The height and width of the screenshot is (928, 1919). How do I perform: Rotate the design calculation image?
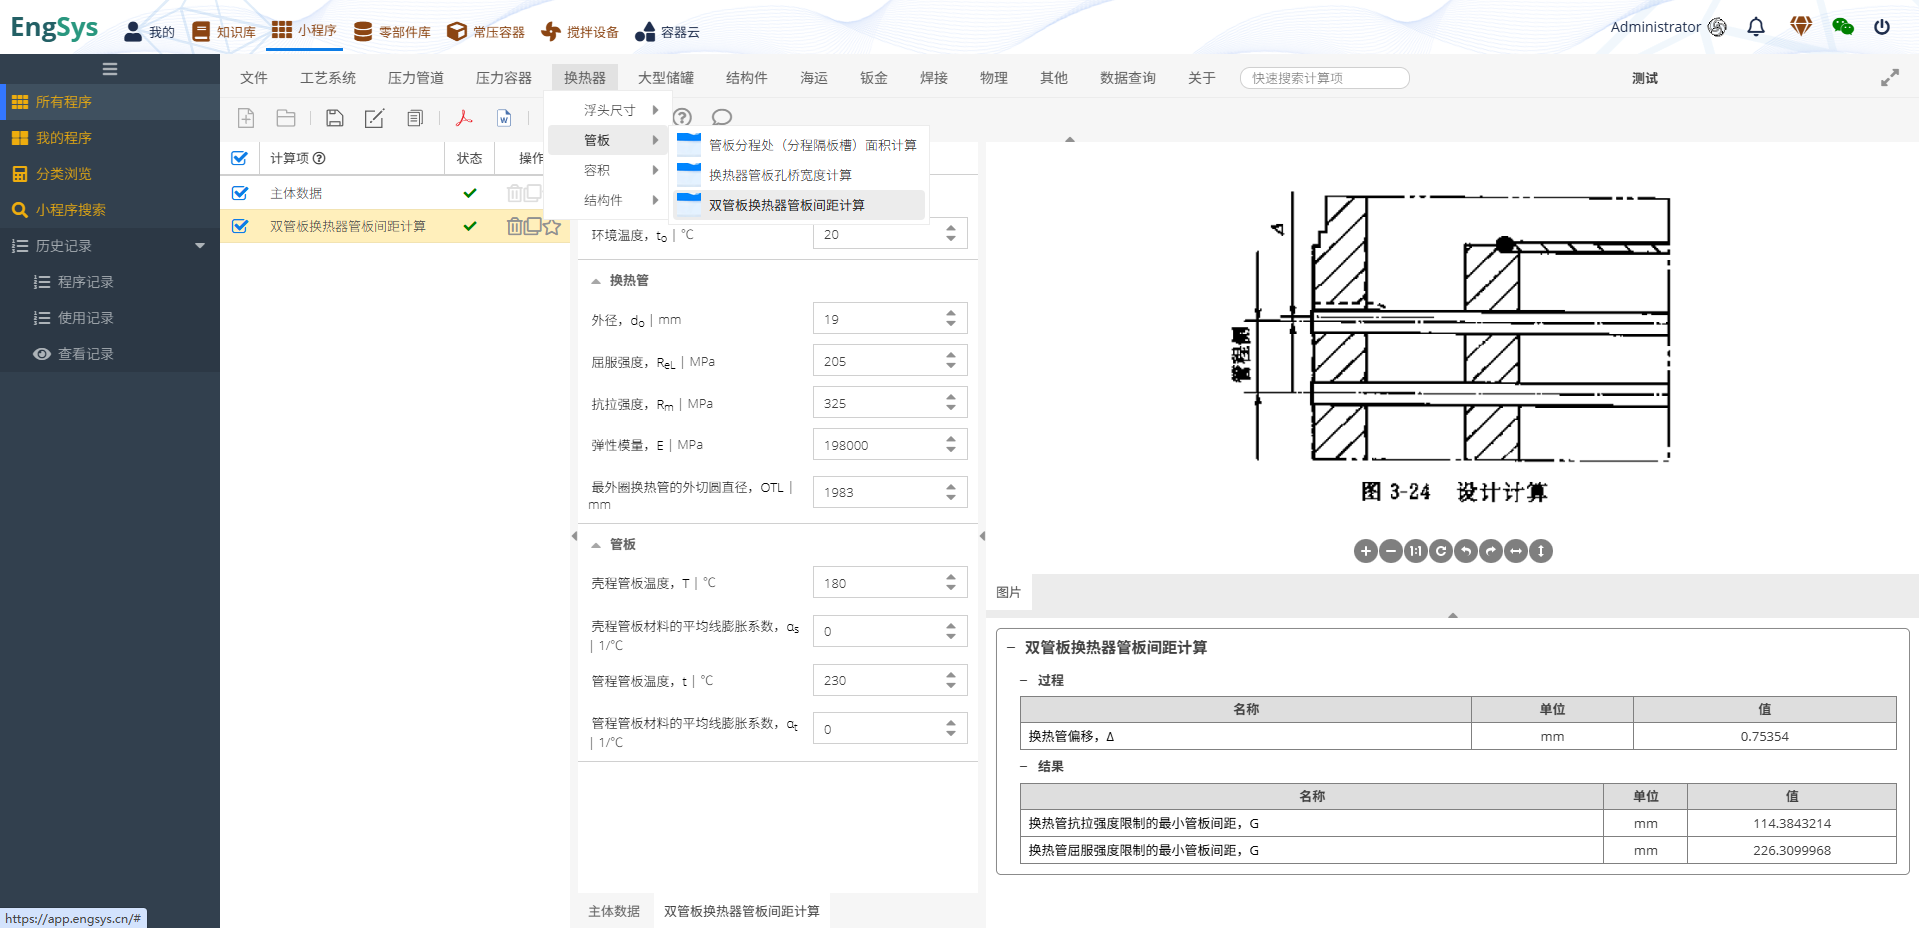[x=1440, y=551]
